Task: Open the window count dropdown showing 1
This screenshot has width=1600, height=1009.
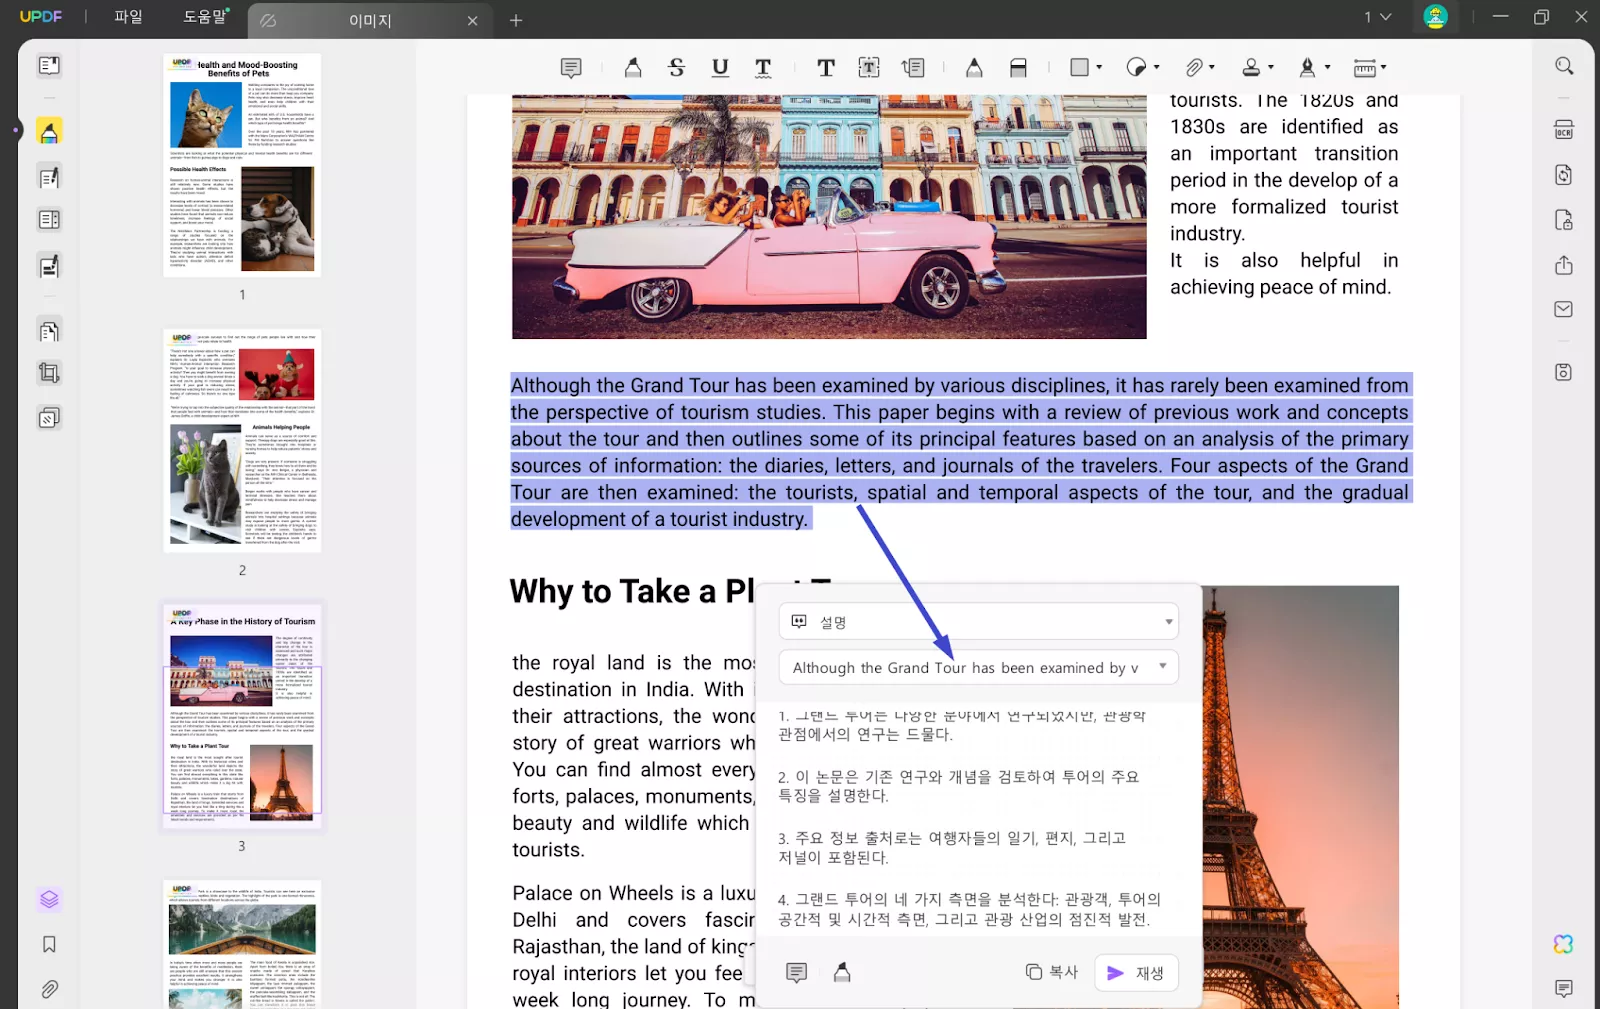Action: pos(1377,17)
